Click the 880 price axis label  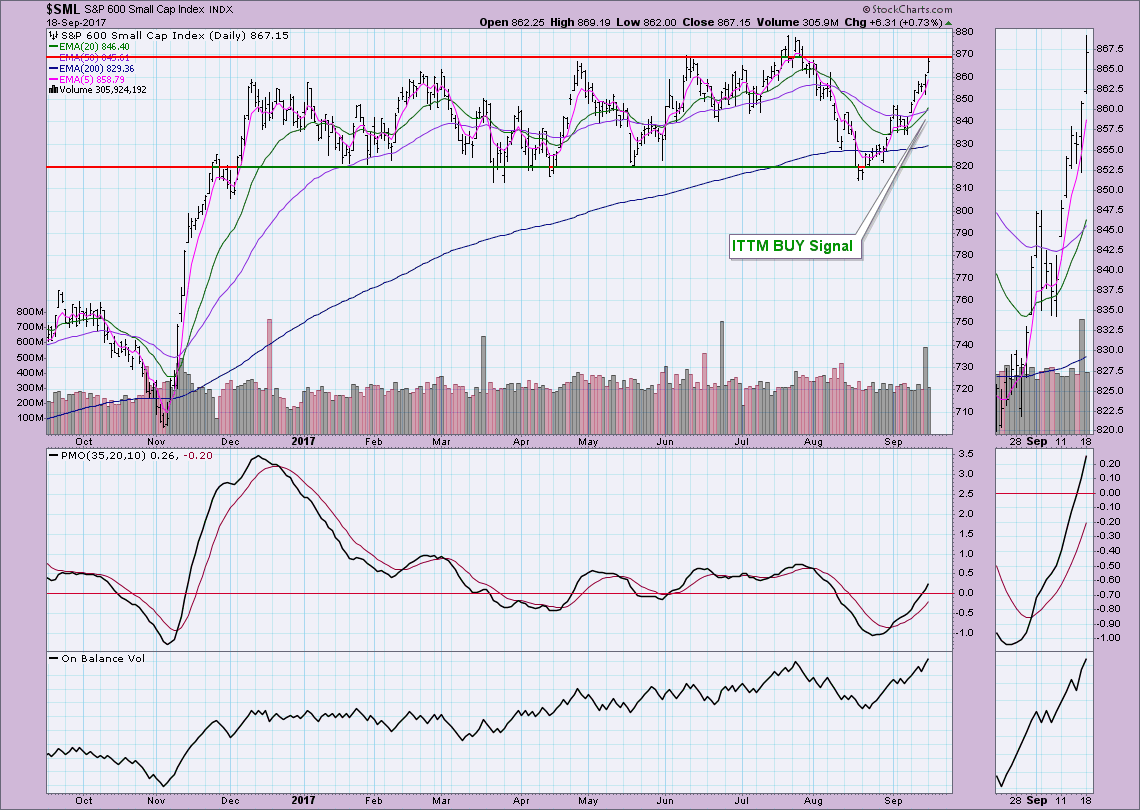964,31
